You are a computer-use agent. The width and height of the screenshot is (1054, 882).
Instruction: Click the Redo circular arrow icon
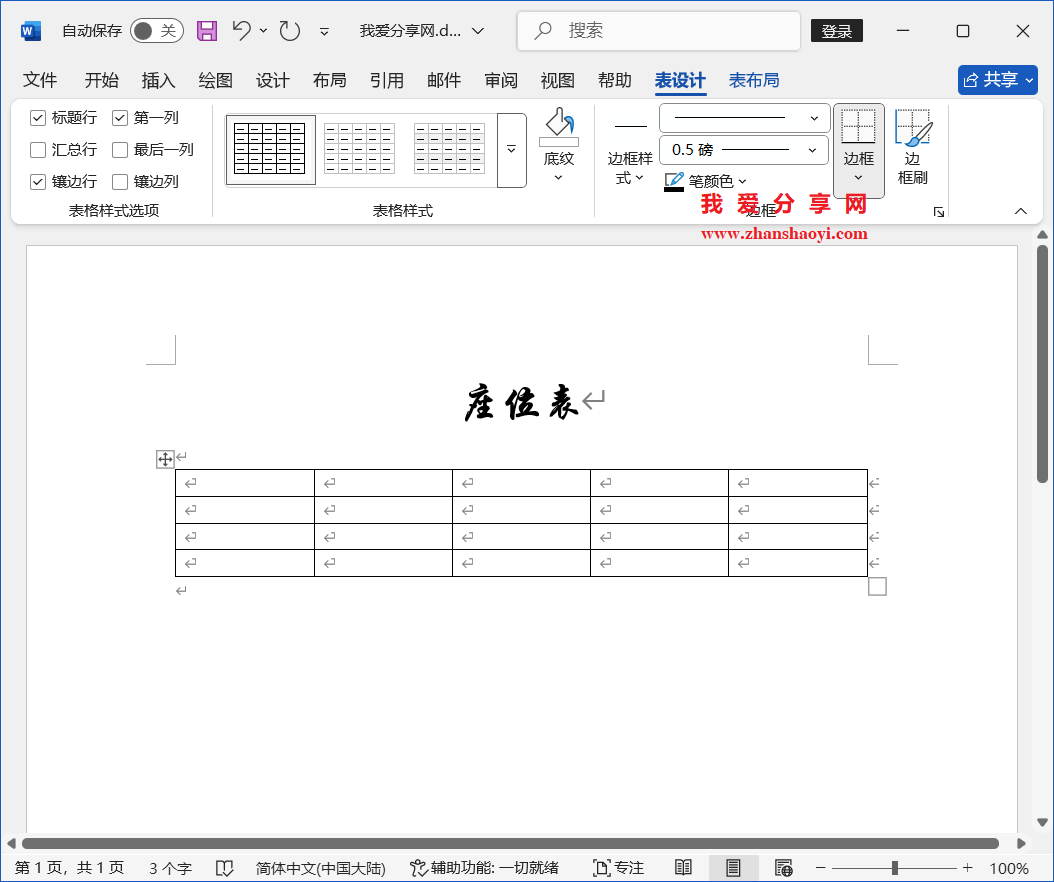pyautogui.click(x=290, y=31)
